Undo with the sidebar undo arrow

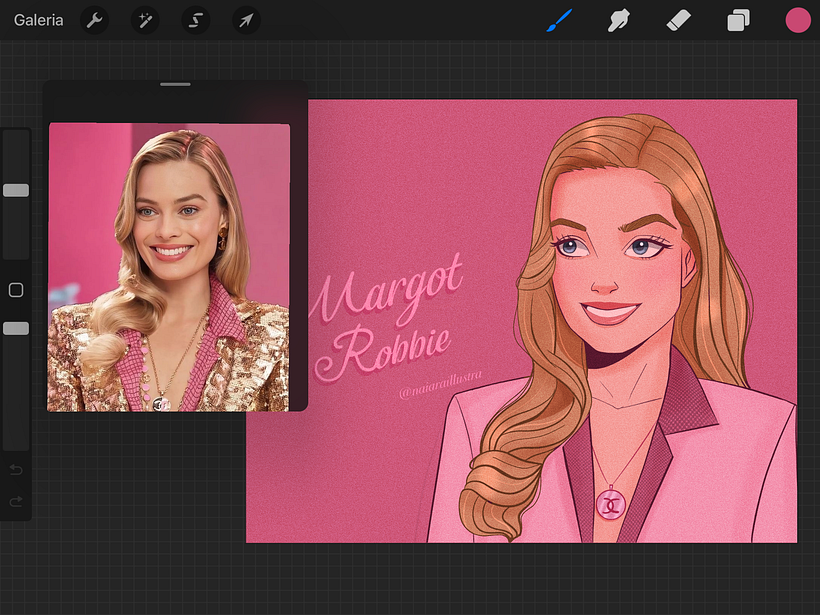[x=16, y=470]
